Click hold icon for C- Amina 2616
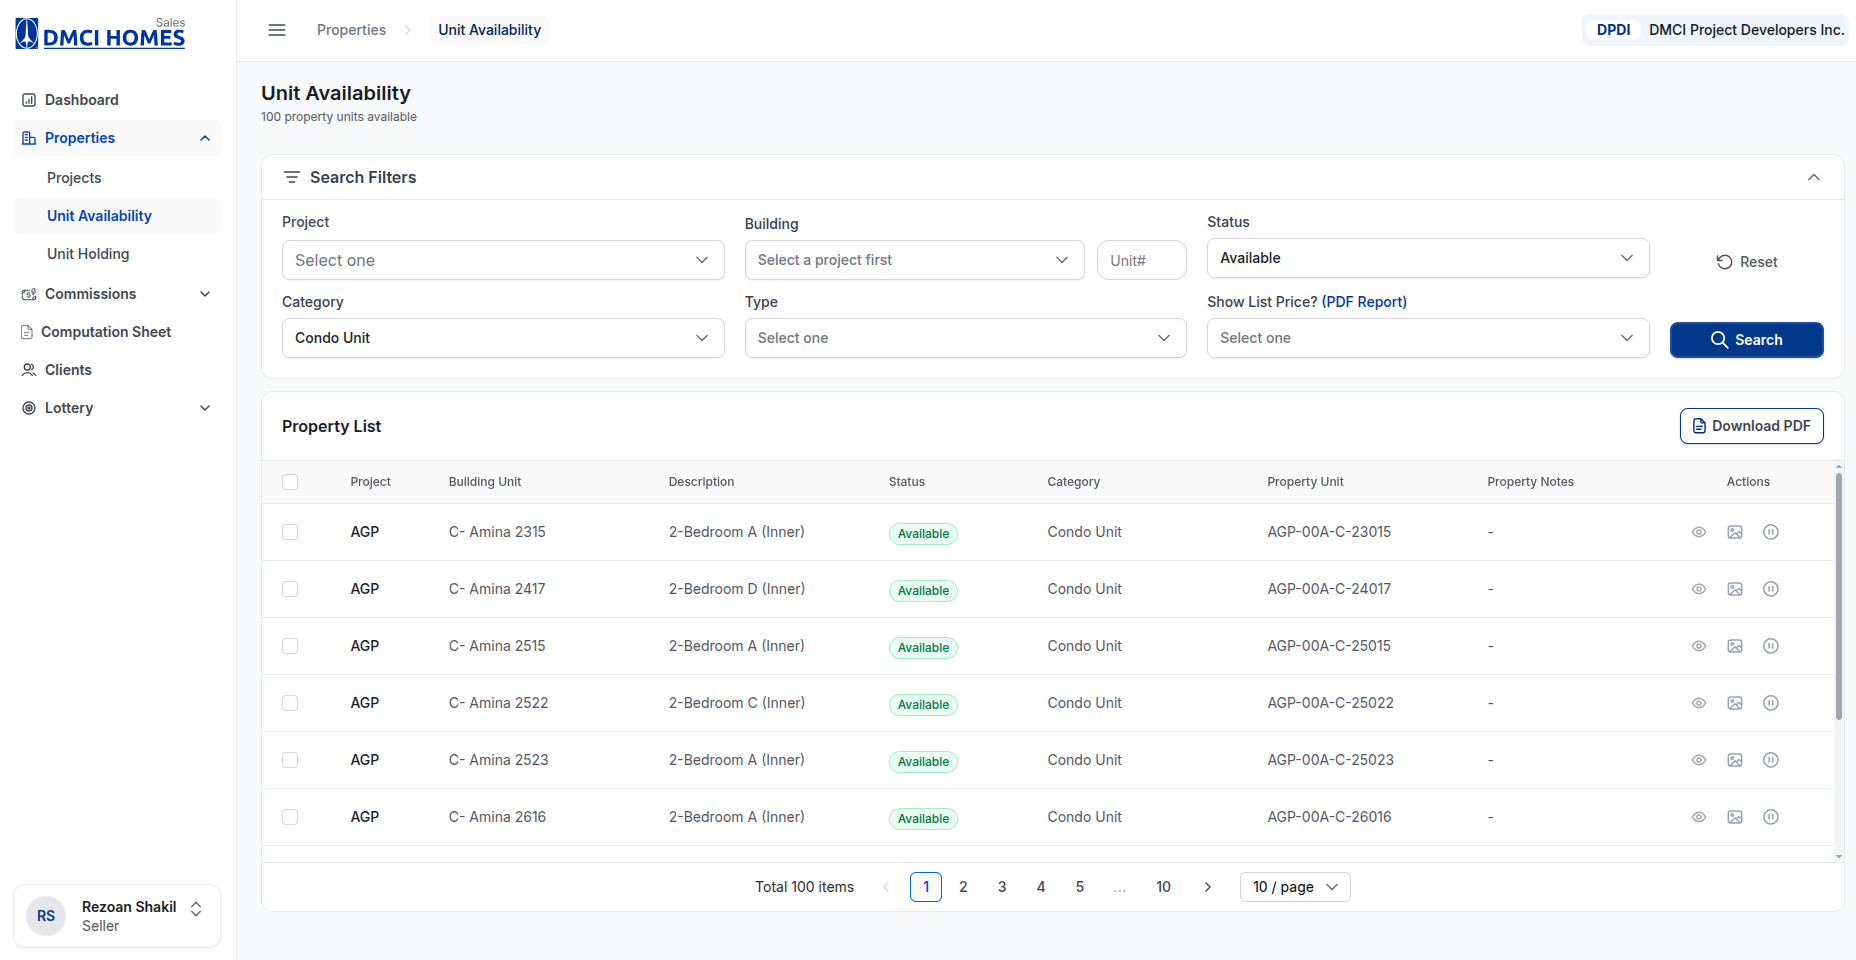Screen dimensions: 1856x960 click(x=1771, y=817)
